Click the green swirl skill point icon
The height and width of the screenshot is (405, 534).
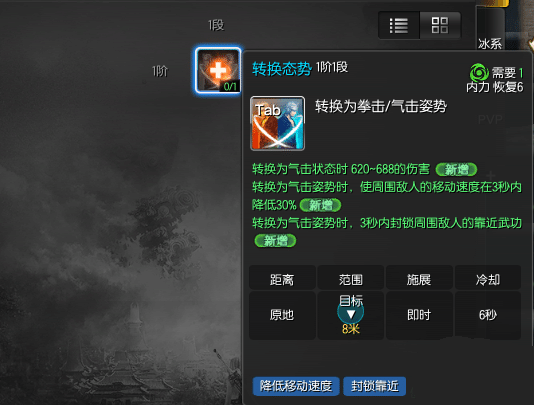click(x=479, y=73)
